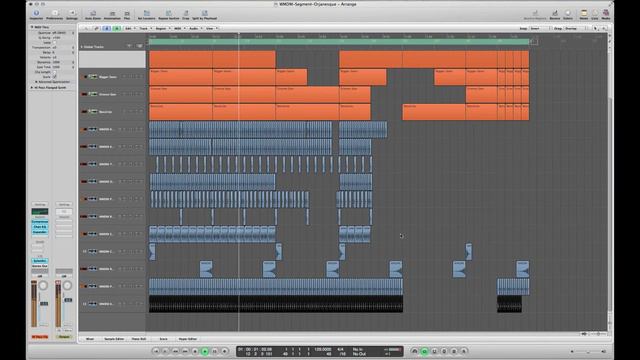
Task: Open the Region local menu
Action: 162,29
